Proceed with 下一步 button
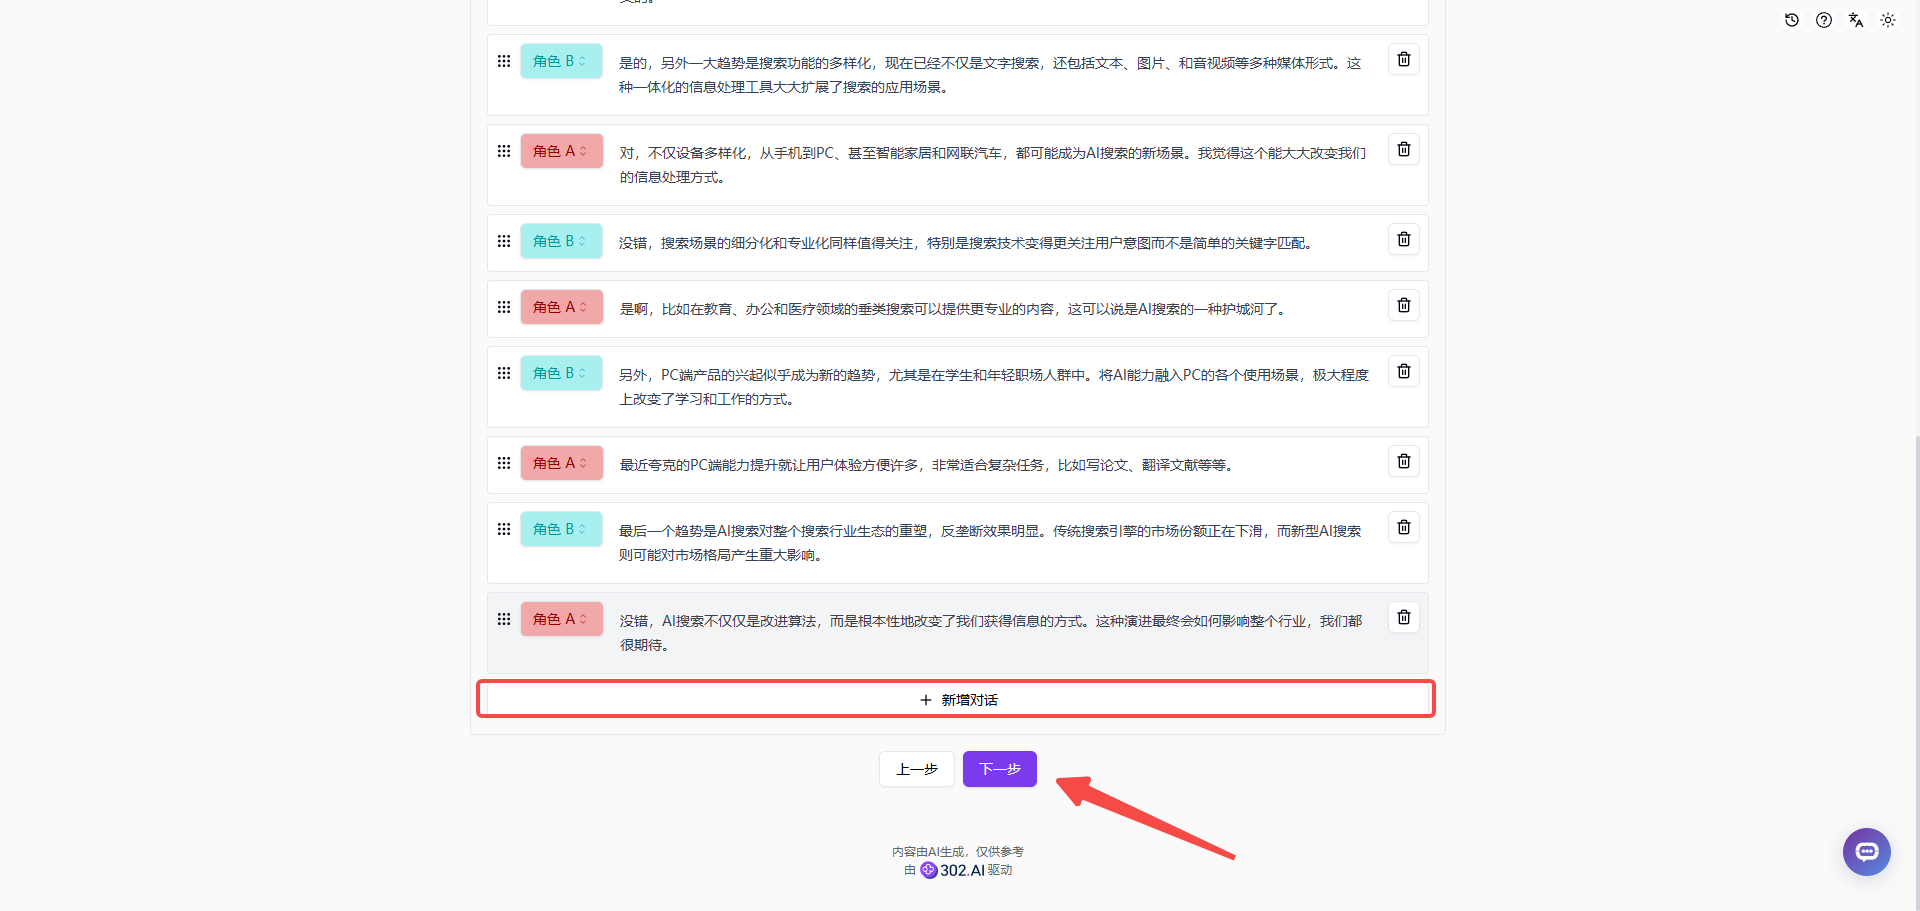1920x911 pixels. tap(1000, 769)
